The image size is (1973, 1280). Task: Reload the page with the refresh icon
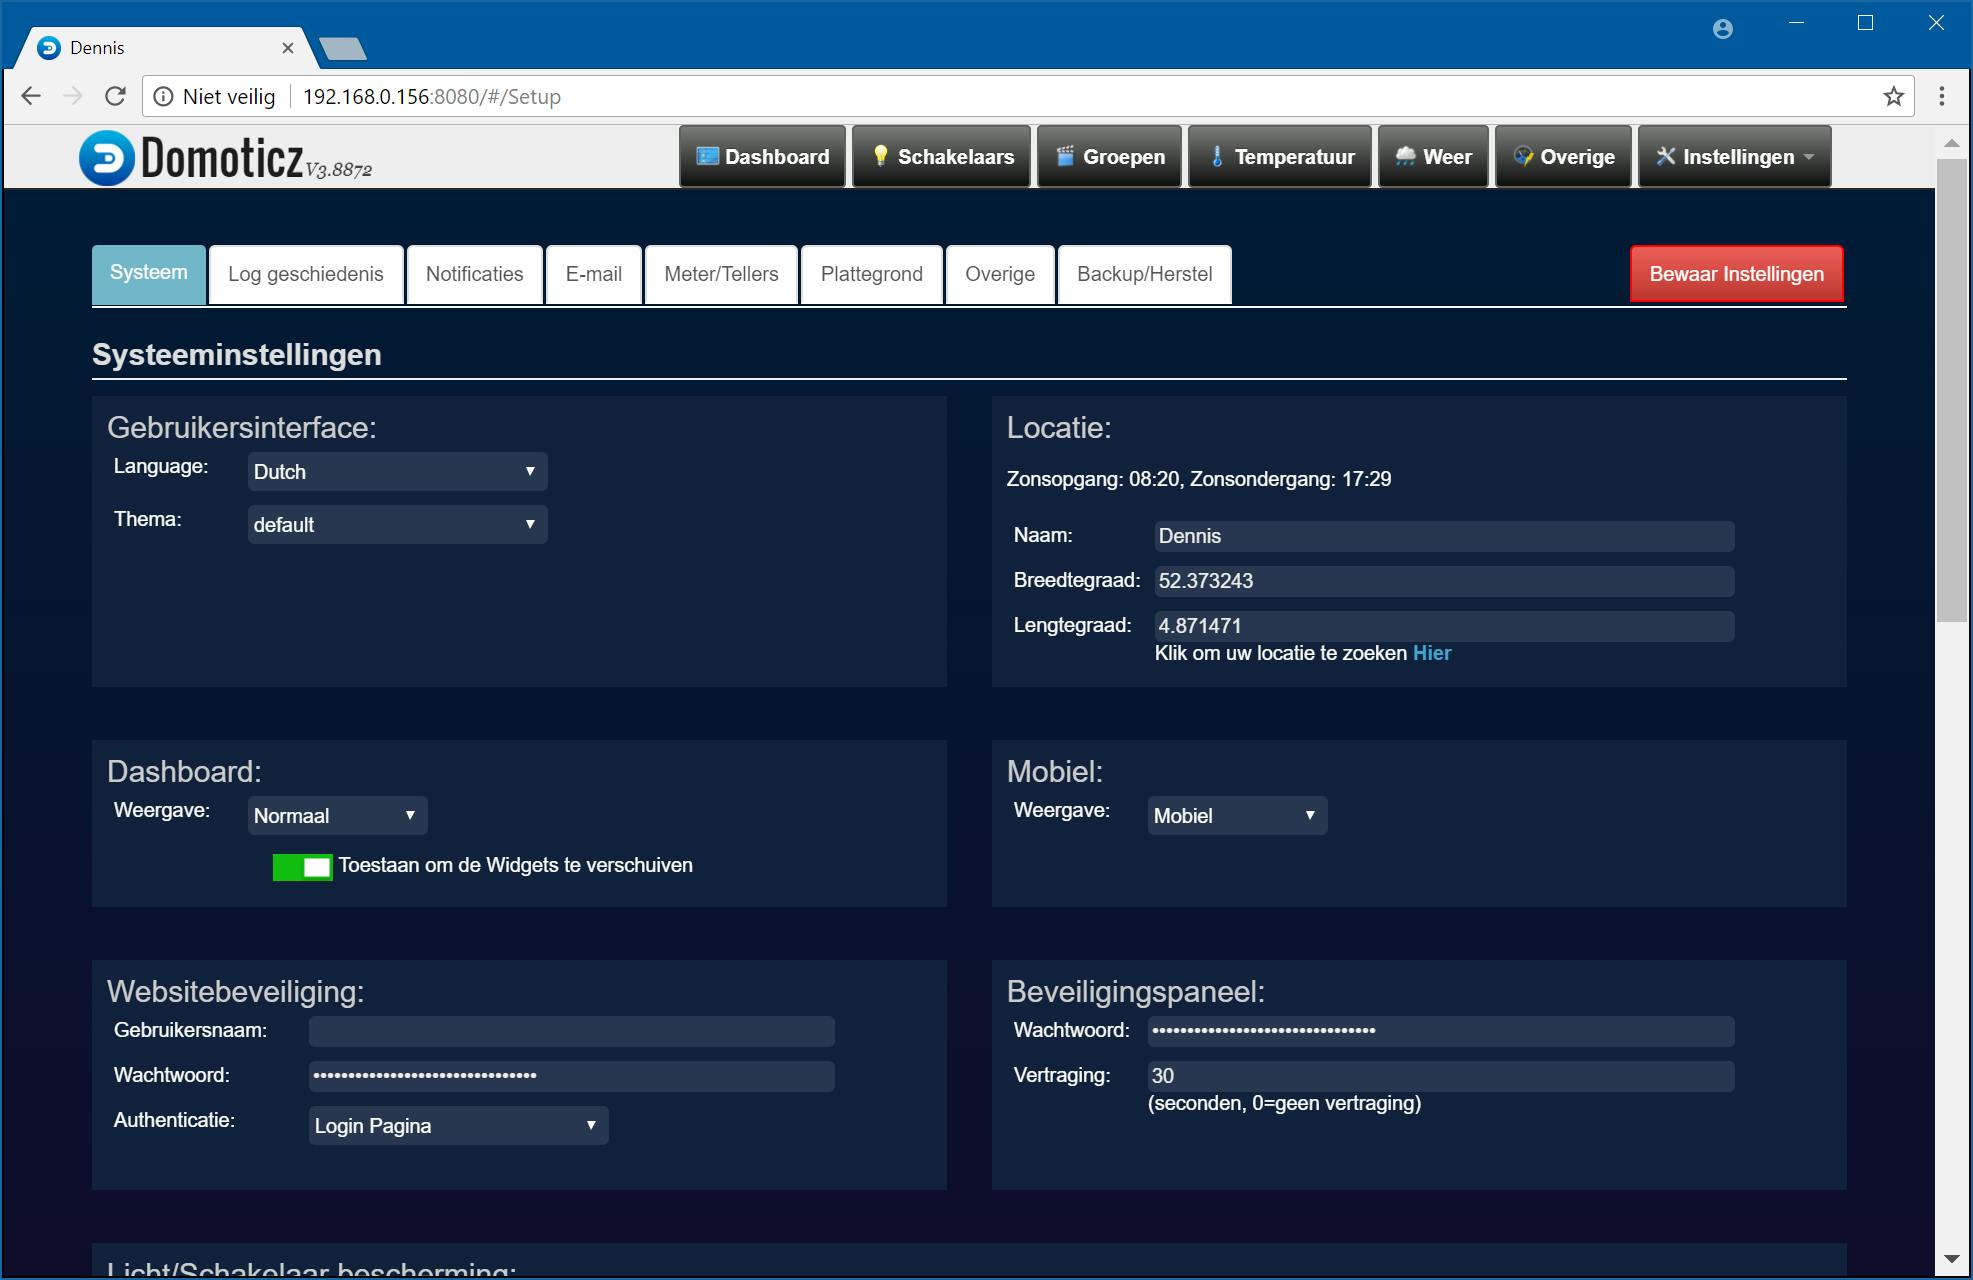tap(116, 96)
